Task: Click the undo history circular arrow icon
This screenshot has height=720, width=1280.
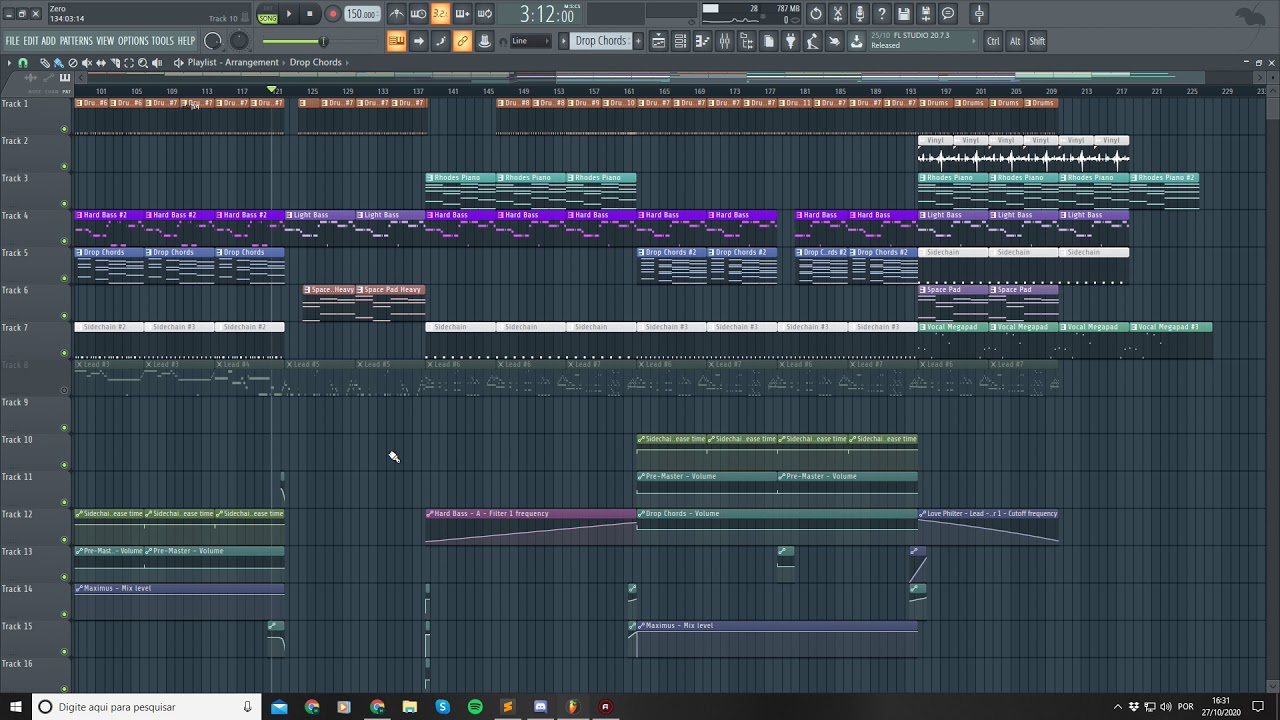Action: [816, 14]
